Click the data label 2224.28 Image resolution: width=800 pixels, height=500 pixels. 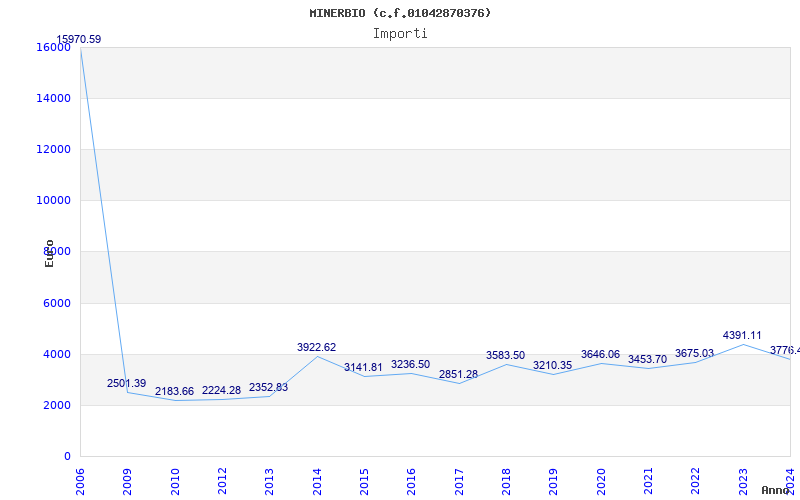(221, 390)
